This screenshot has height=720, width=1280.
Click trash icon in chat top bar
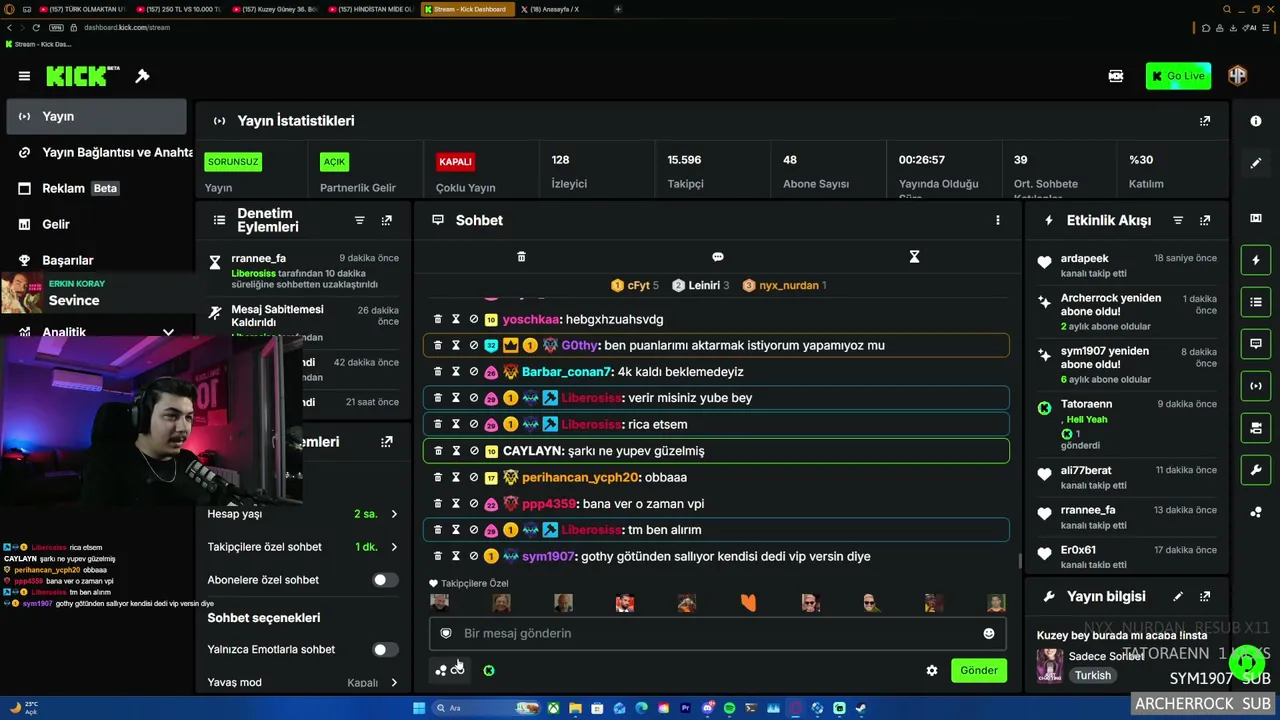(x=521, y=257)
